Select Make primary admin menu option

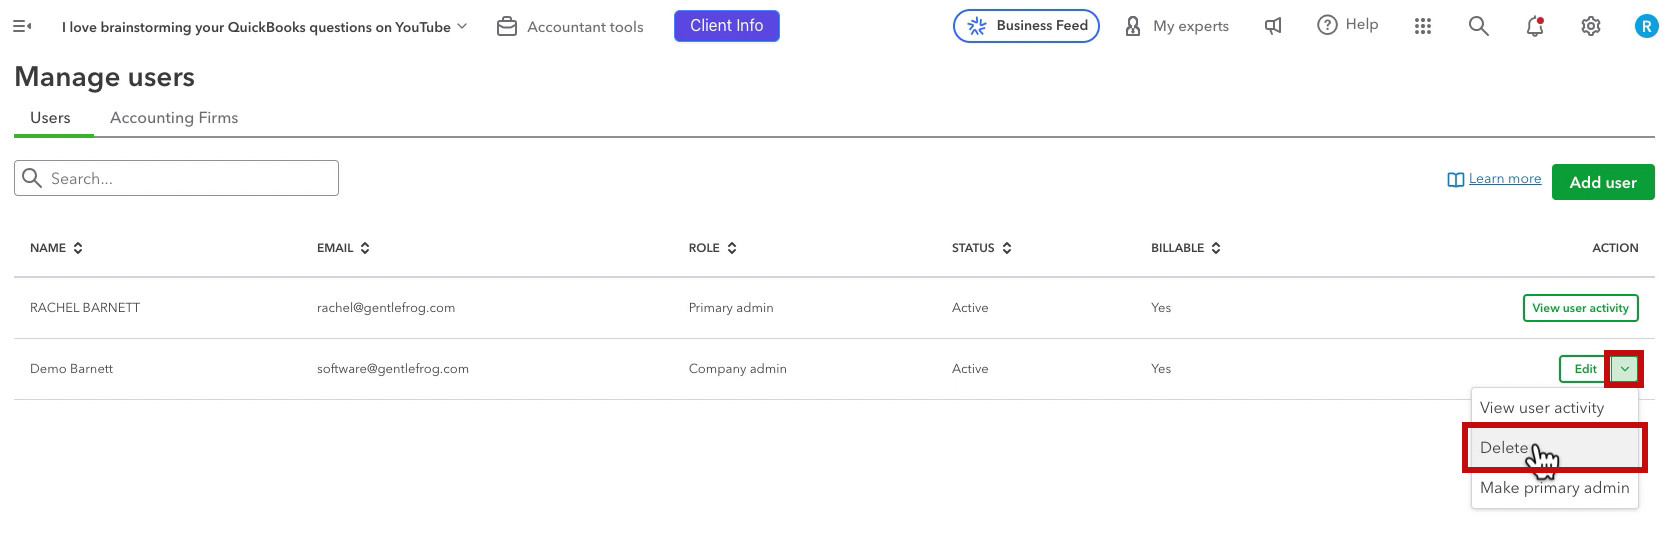pyautogui.click(x=1555, y=488)
